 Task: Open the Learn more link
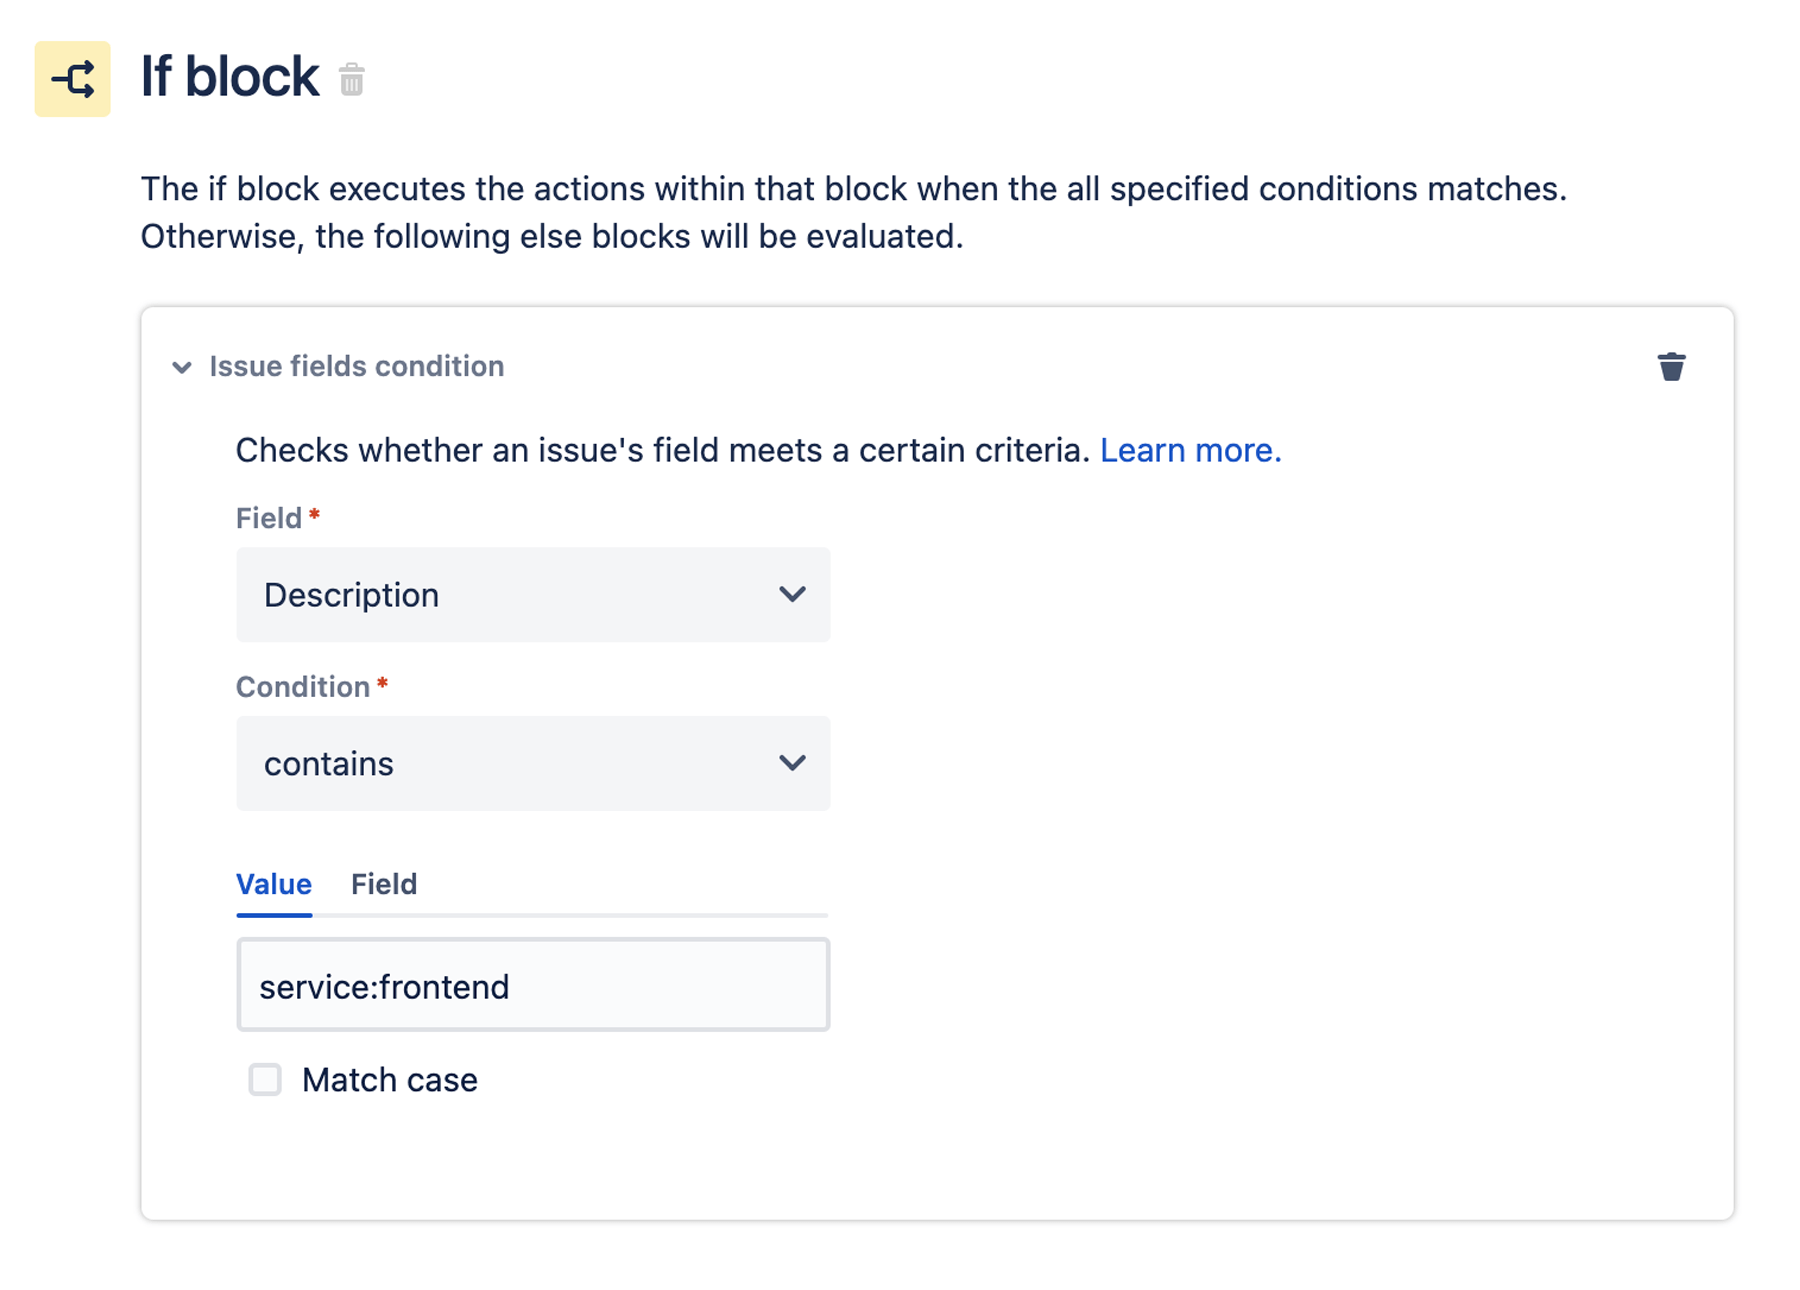pyautogui.click(x=1190, y=450)
